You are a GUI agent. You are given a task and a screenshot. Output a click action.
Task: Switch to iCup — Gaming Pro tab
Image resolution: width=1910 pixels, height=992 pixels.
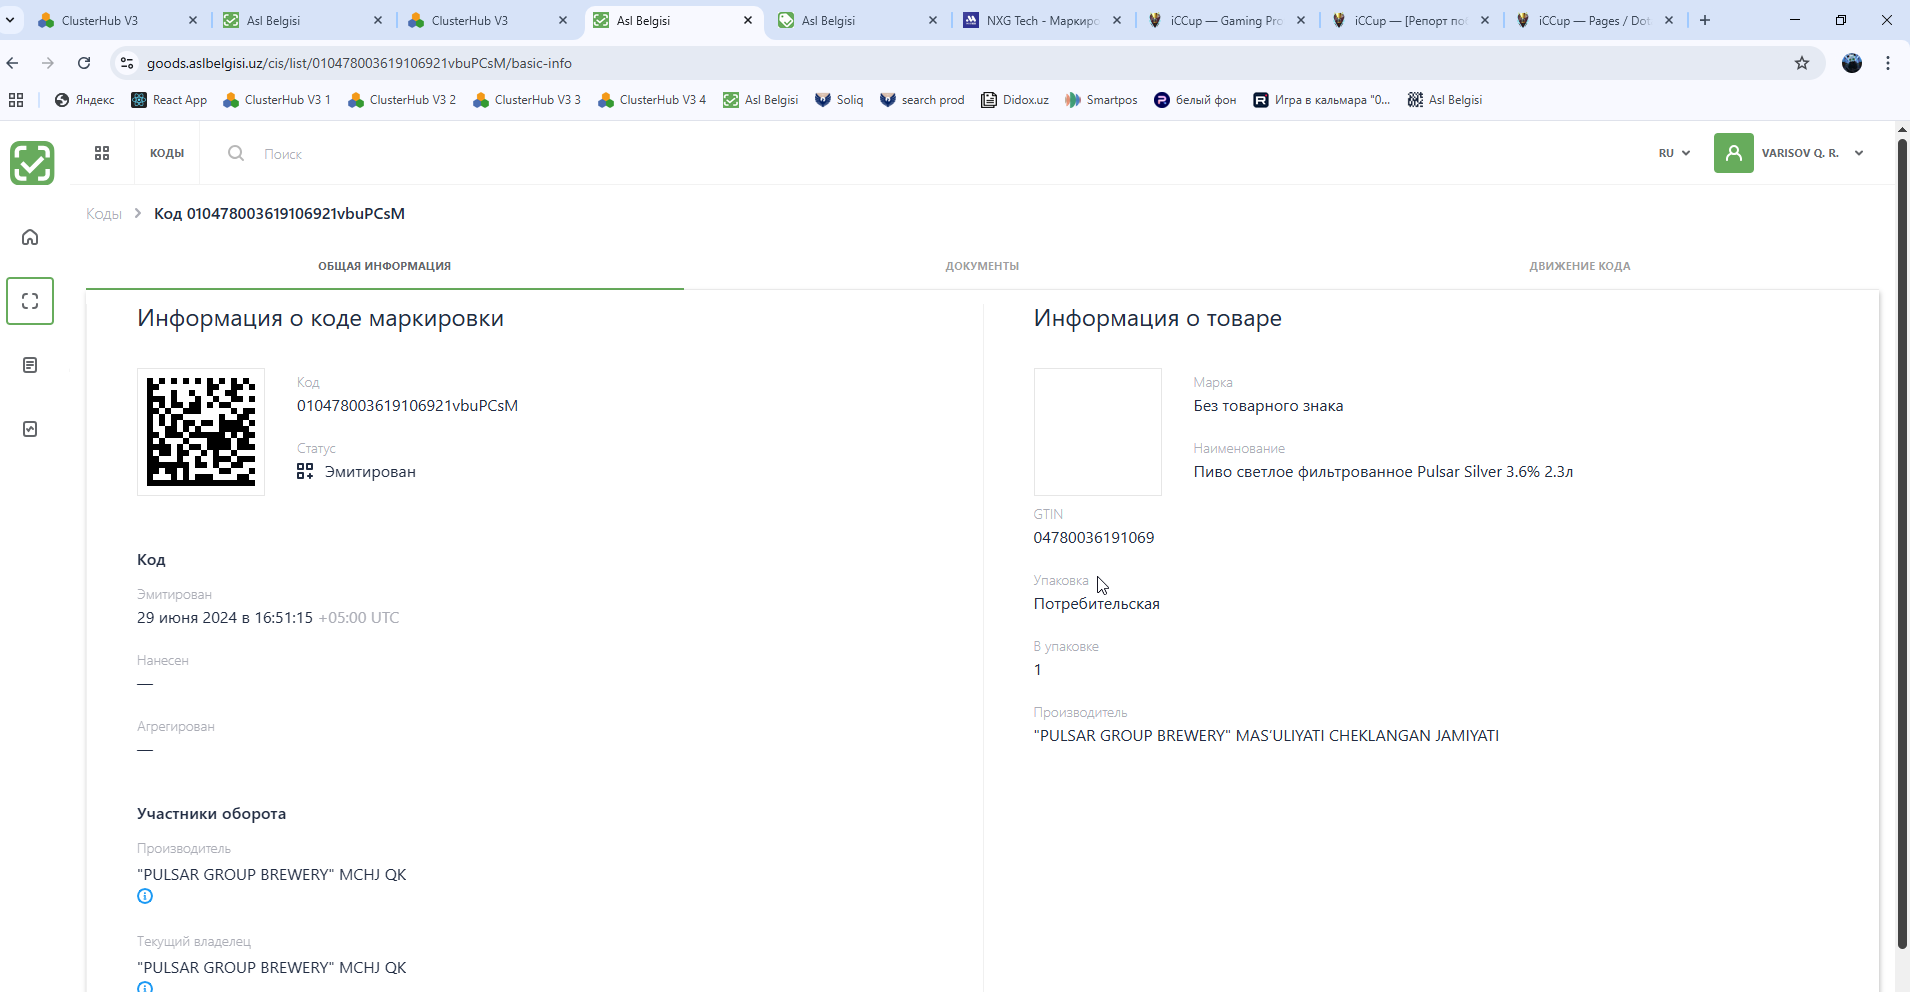tap(1226, 20)
